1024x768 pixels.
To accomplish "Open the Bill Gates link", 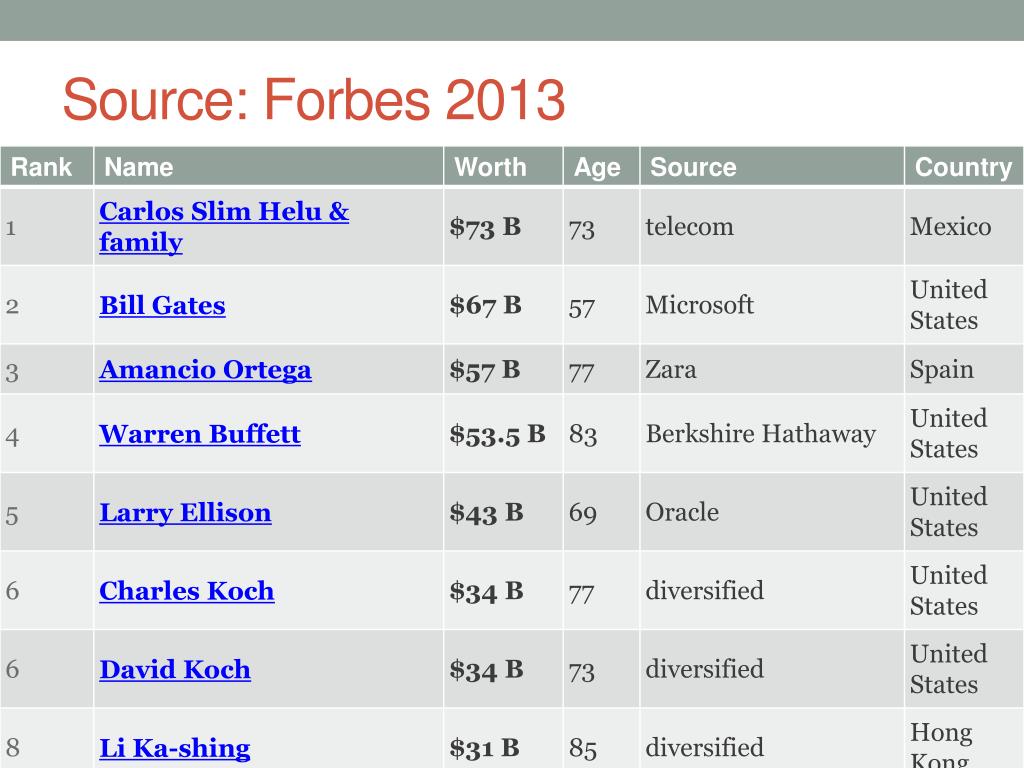I will (163, 305).
